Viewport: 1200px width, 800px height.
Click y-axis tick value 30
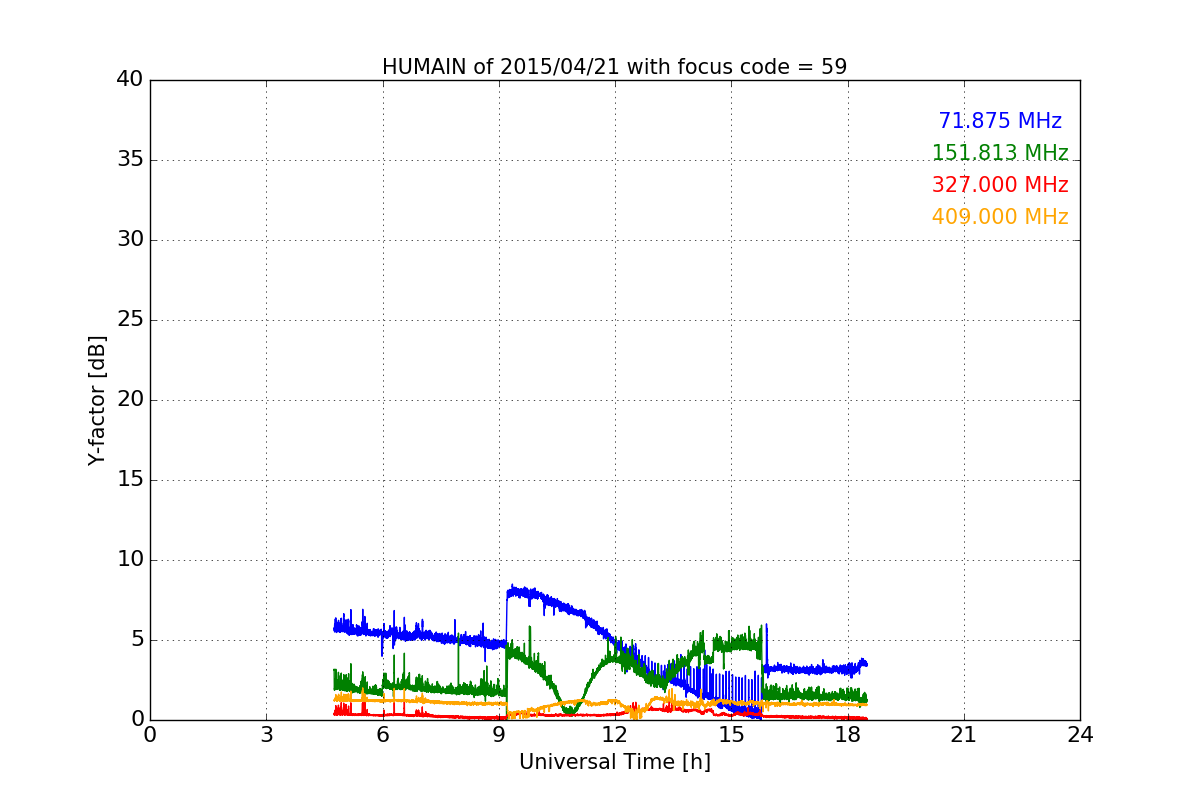point(130,240)
